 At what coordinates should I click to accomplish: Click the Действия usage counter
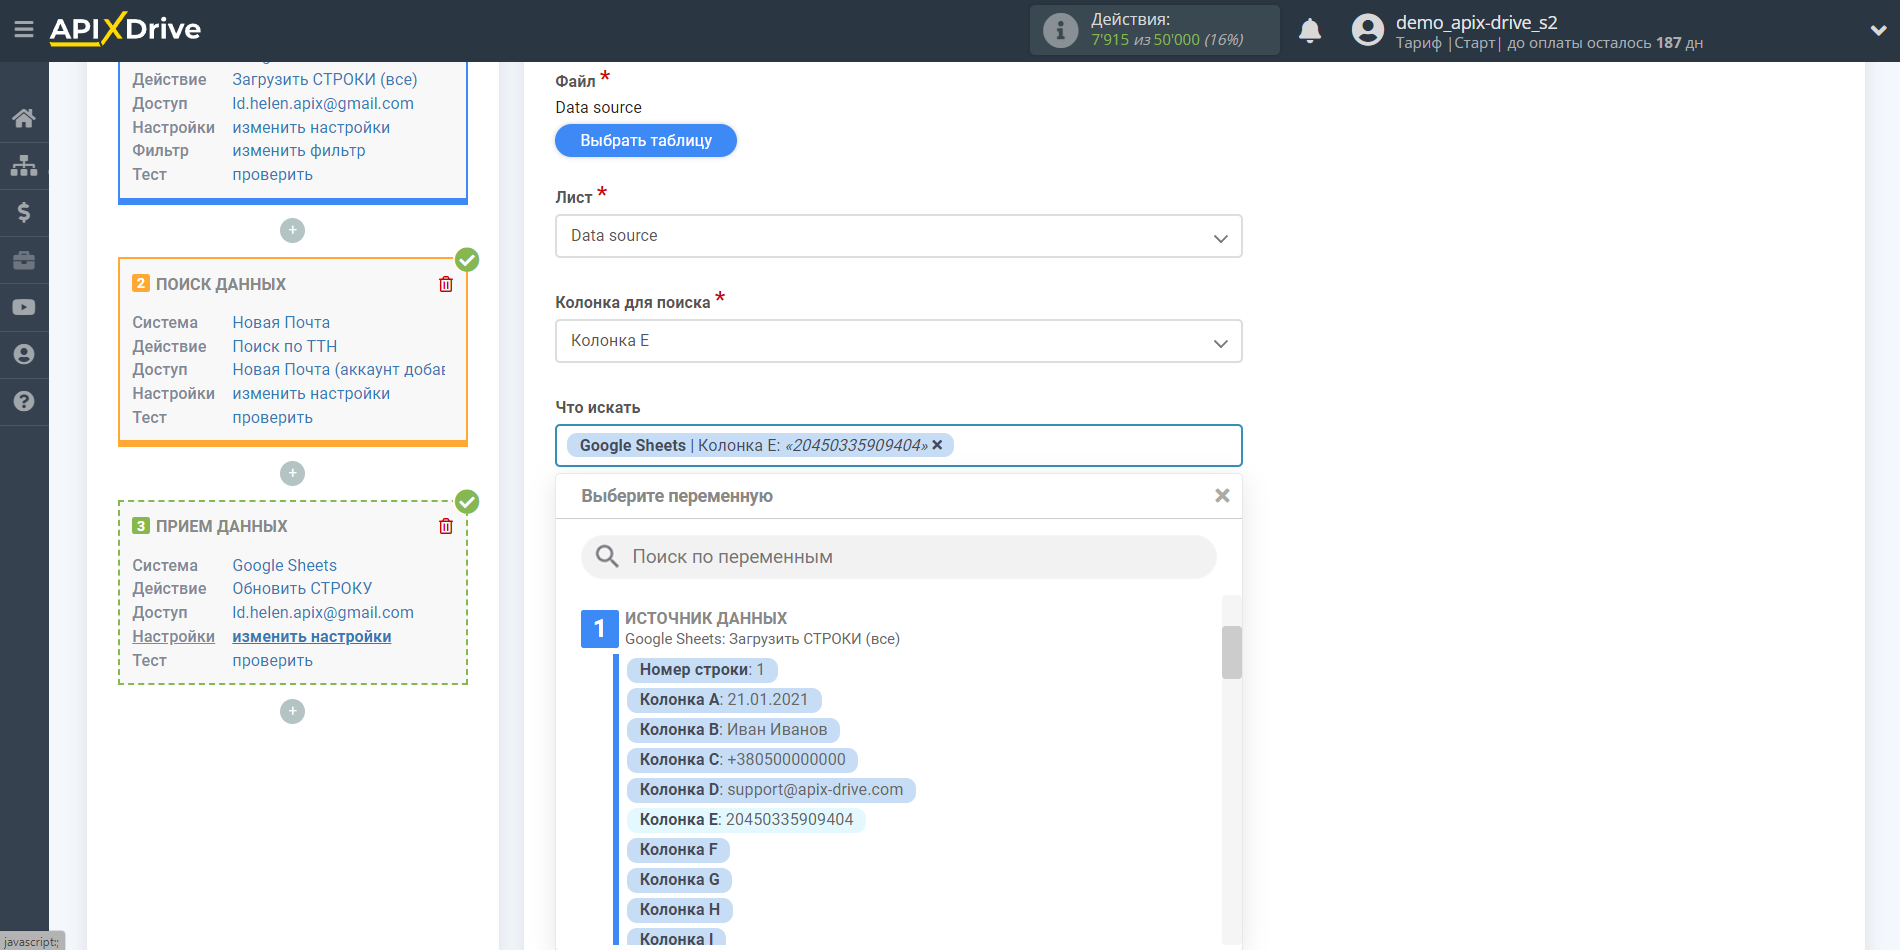[1155, 30]
